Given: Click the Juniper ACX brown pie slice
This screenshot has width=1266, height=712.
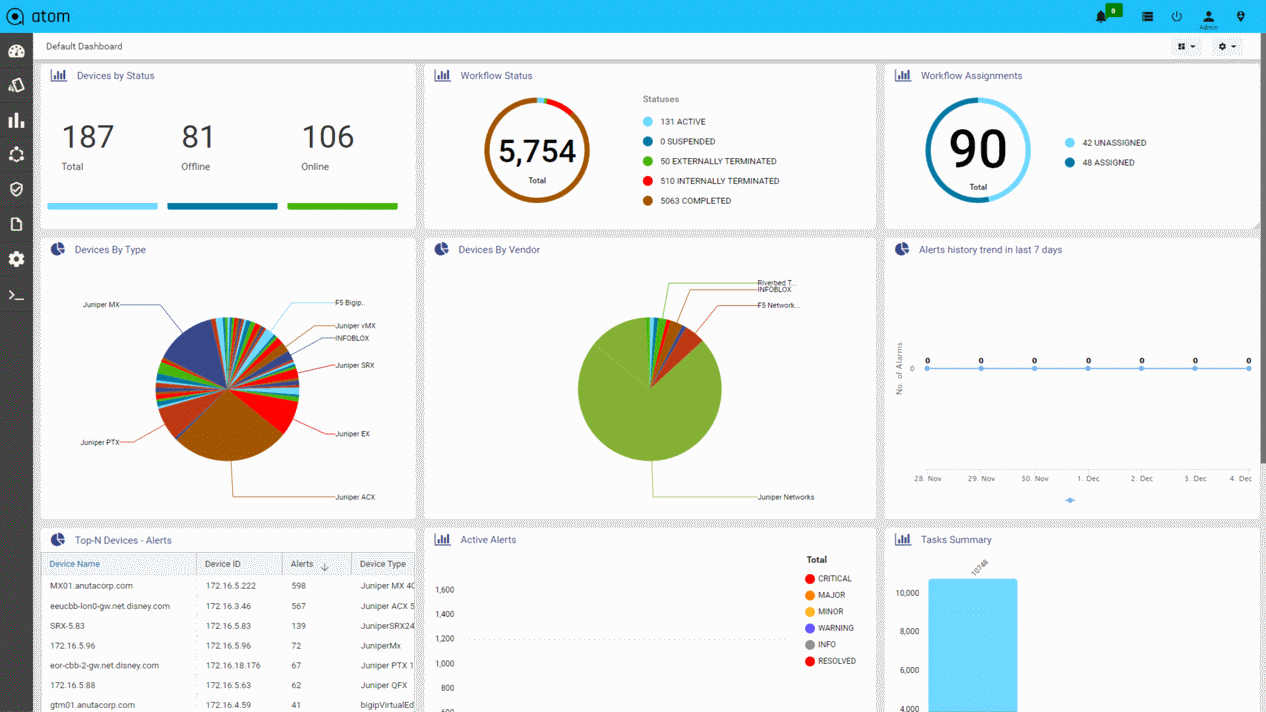Looking at the screenshot, I should pyautogui.click(x=230, y=430).
